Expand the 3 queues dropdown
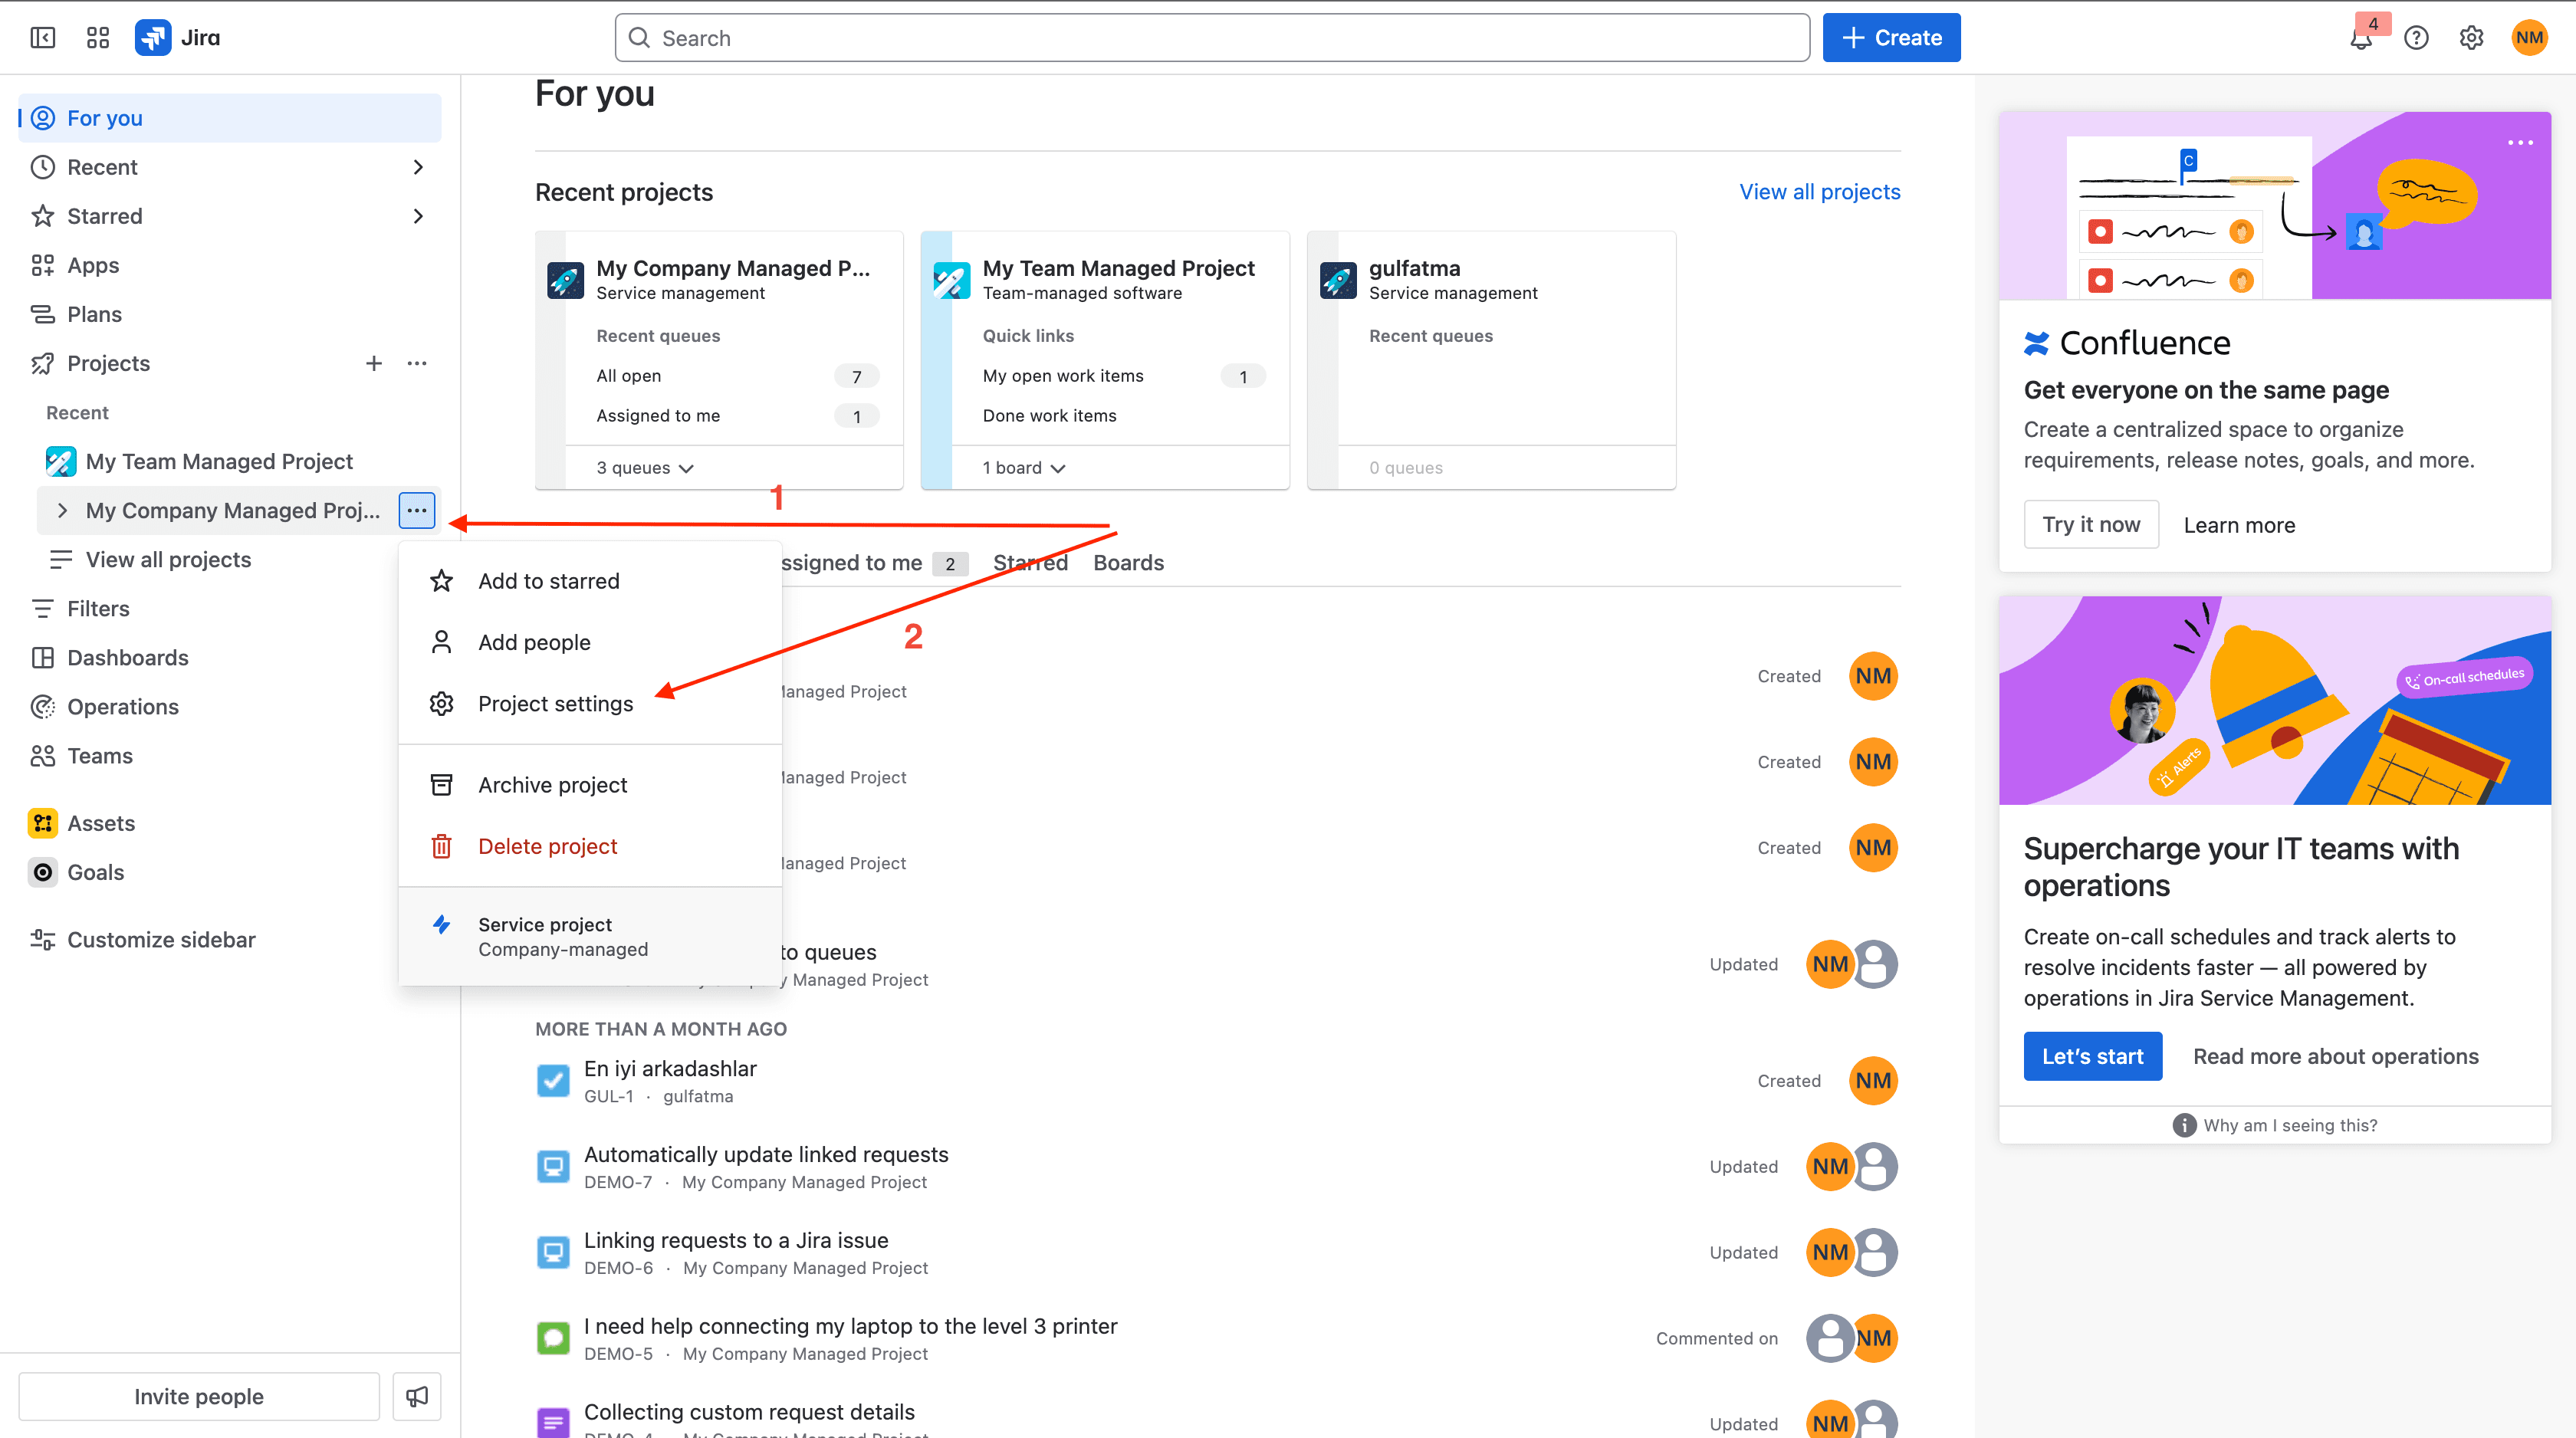The height and width of the screenshot is (1438, 2576). [645, 468]
